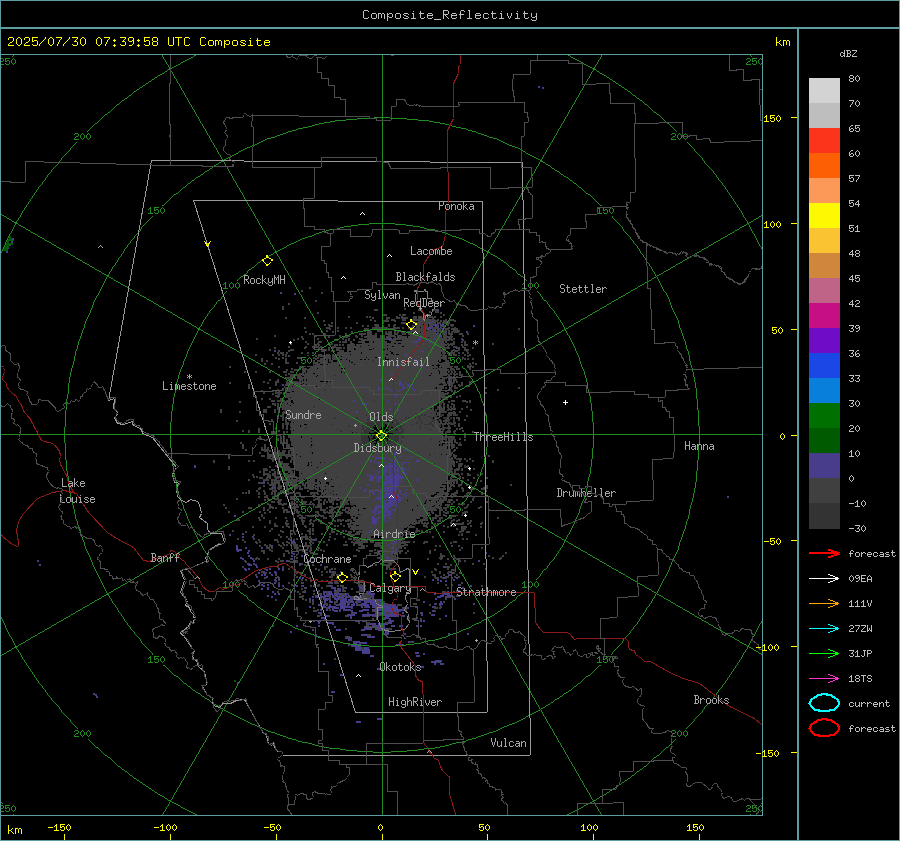Select the magenta 42-39 dBZ swatch
The width and height of the screenshot is (900, 841).
824,316
